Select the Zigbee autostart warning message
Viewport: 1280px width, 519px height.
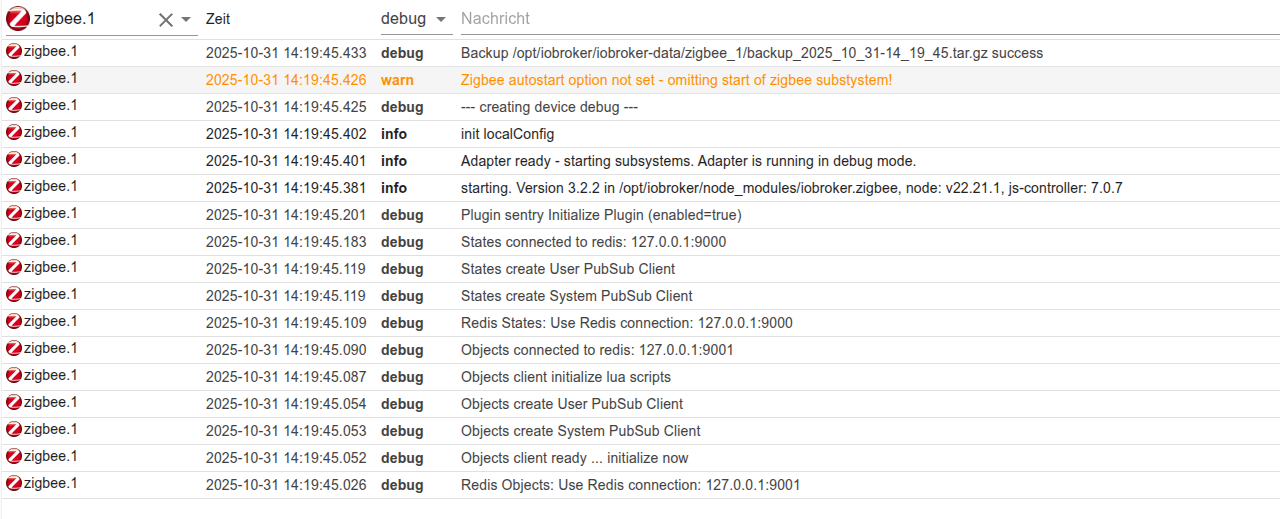pyautogui.click(x=676, y=80)
